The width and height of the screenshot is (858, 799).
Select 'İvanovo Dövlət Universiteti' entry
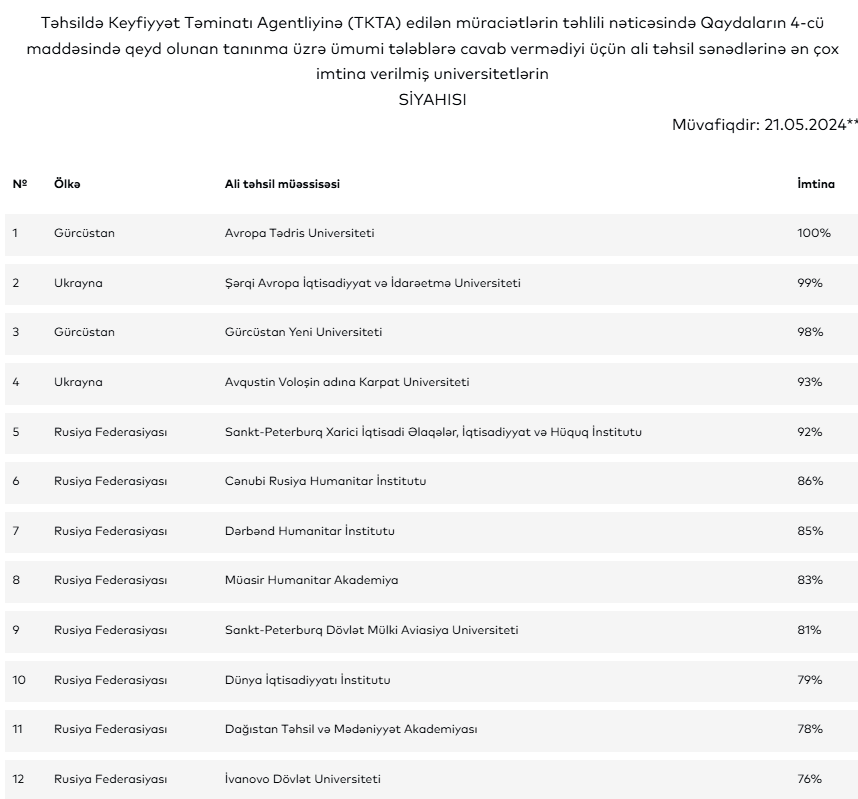302,779
